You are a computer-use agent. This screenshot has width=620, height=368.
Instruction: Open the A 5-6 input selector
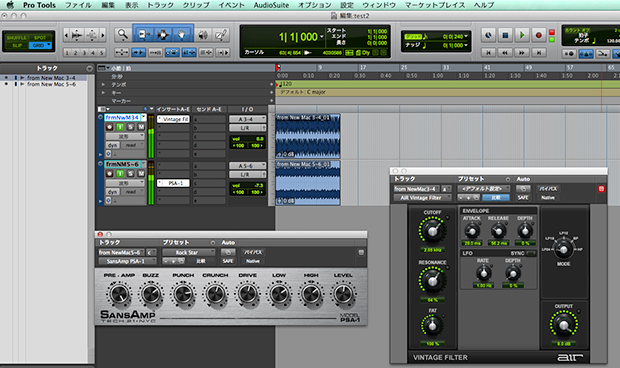248,166
